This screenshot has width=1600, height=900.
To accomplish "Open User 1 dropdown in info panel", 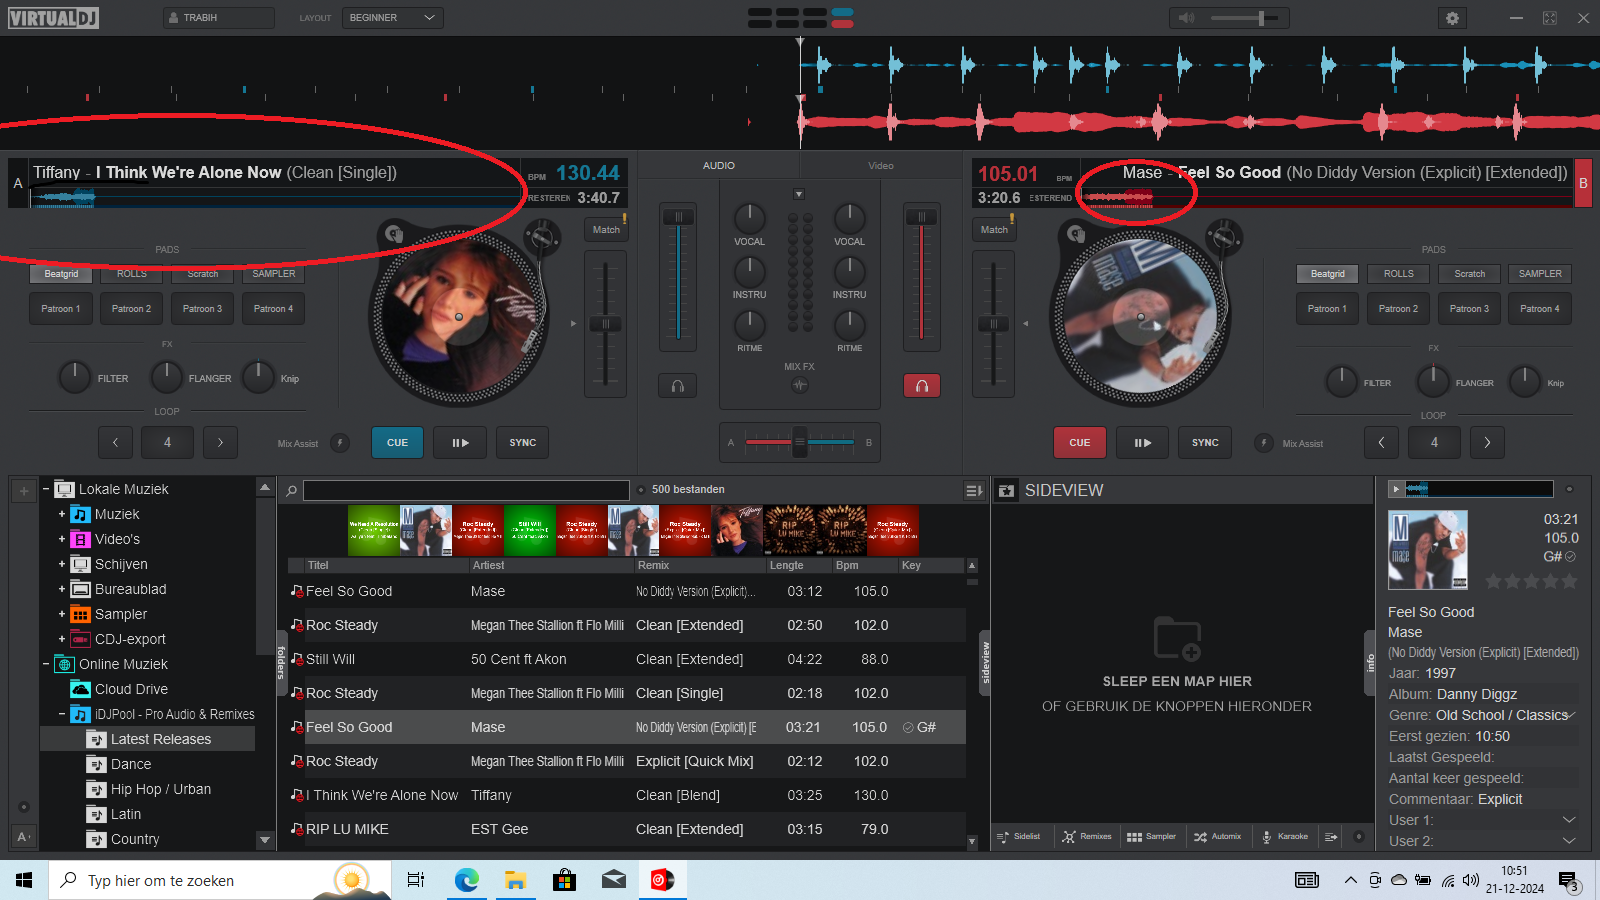I will [1568, 820].
